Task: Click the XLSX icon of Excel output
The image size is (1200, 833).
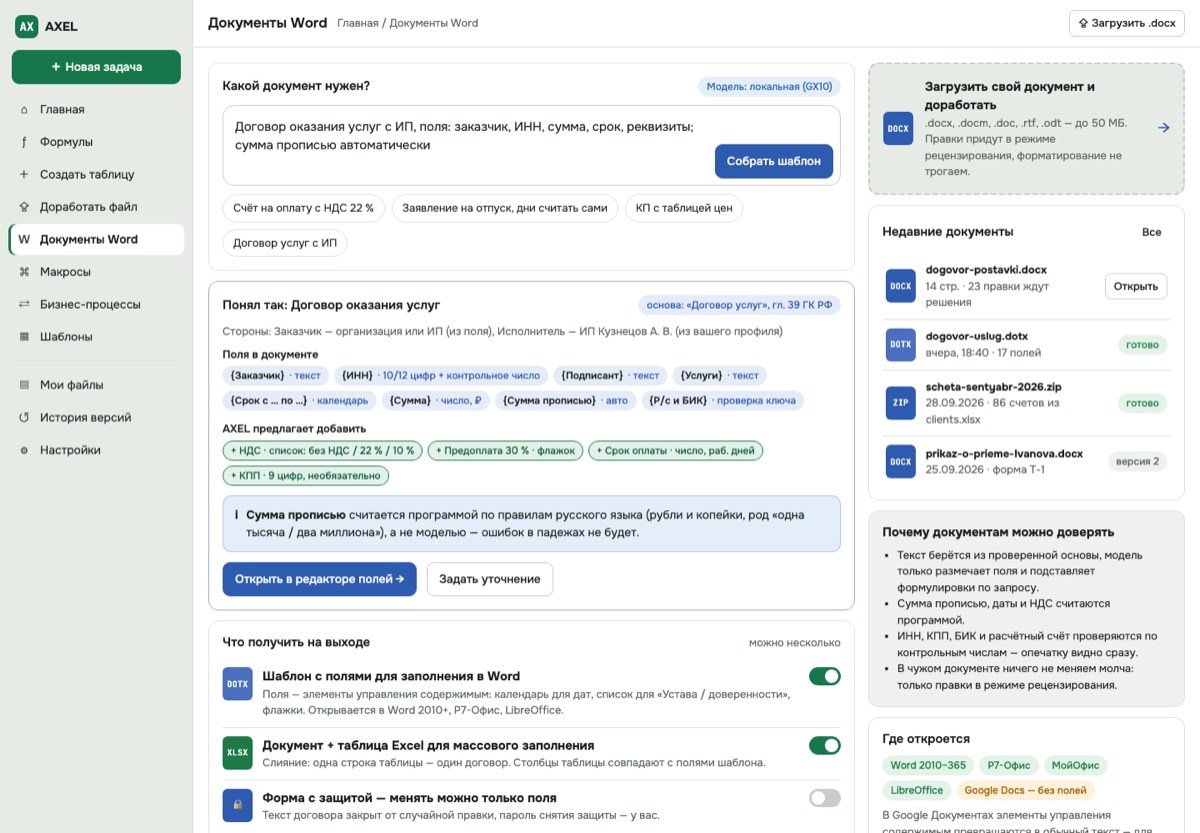Action: click(238, 753)
